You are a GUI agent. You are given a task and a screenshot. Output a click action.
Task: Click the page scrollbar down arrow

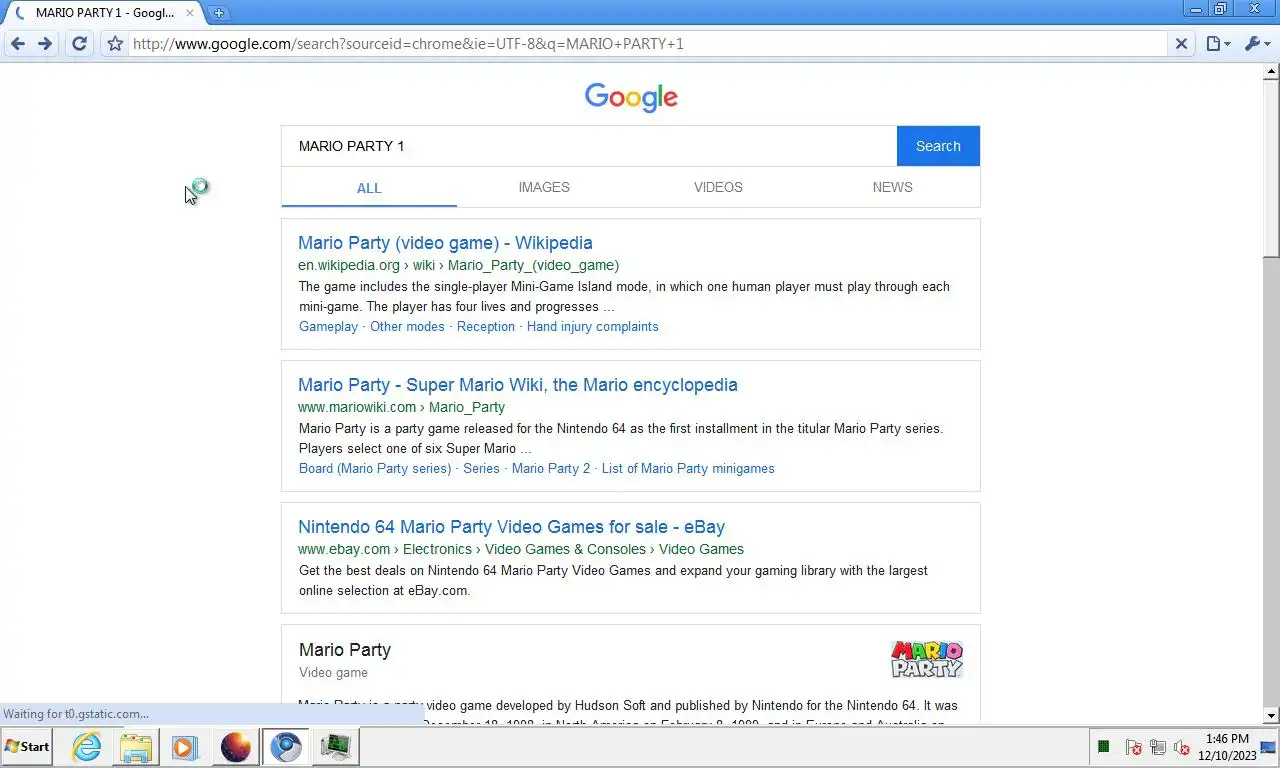click(1272, 716)
